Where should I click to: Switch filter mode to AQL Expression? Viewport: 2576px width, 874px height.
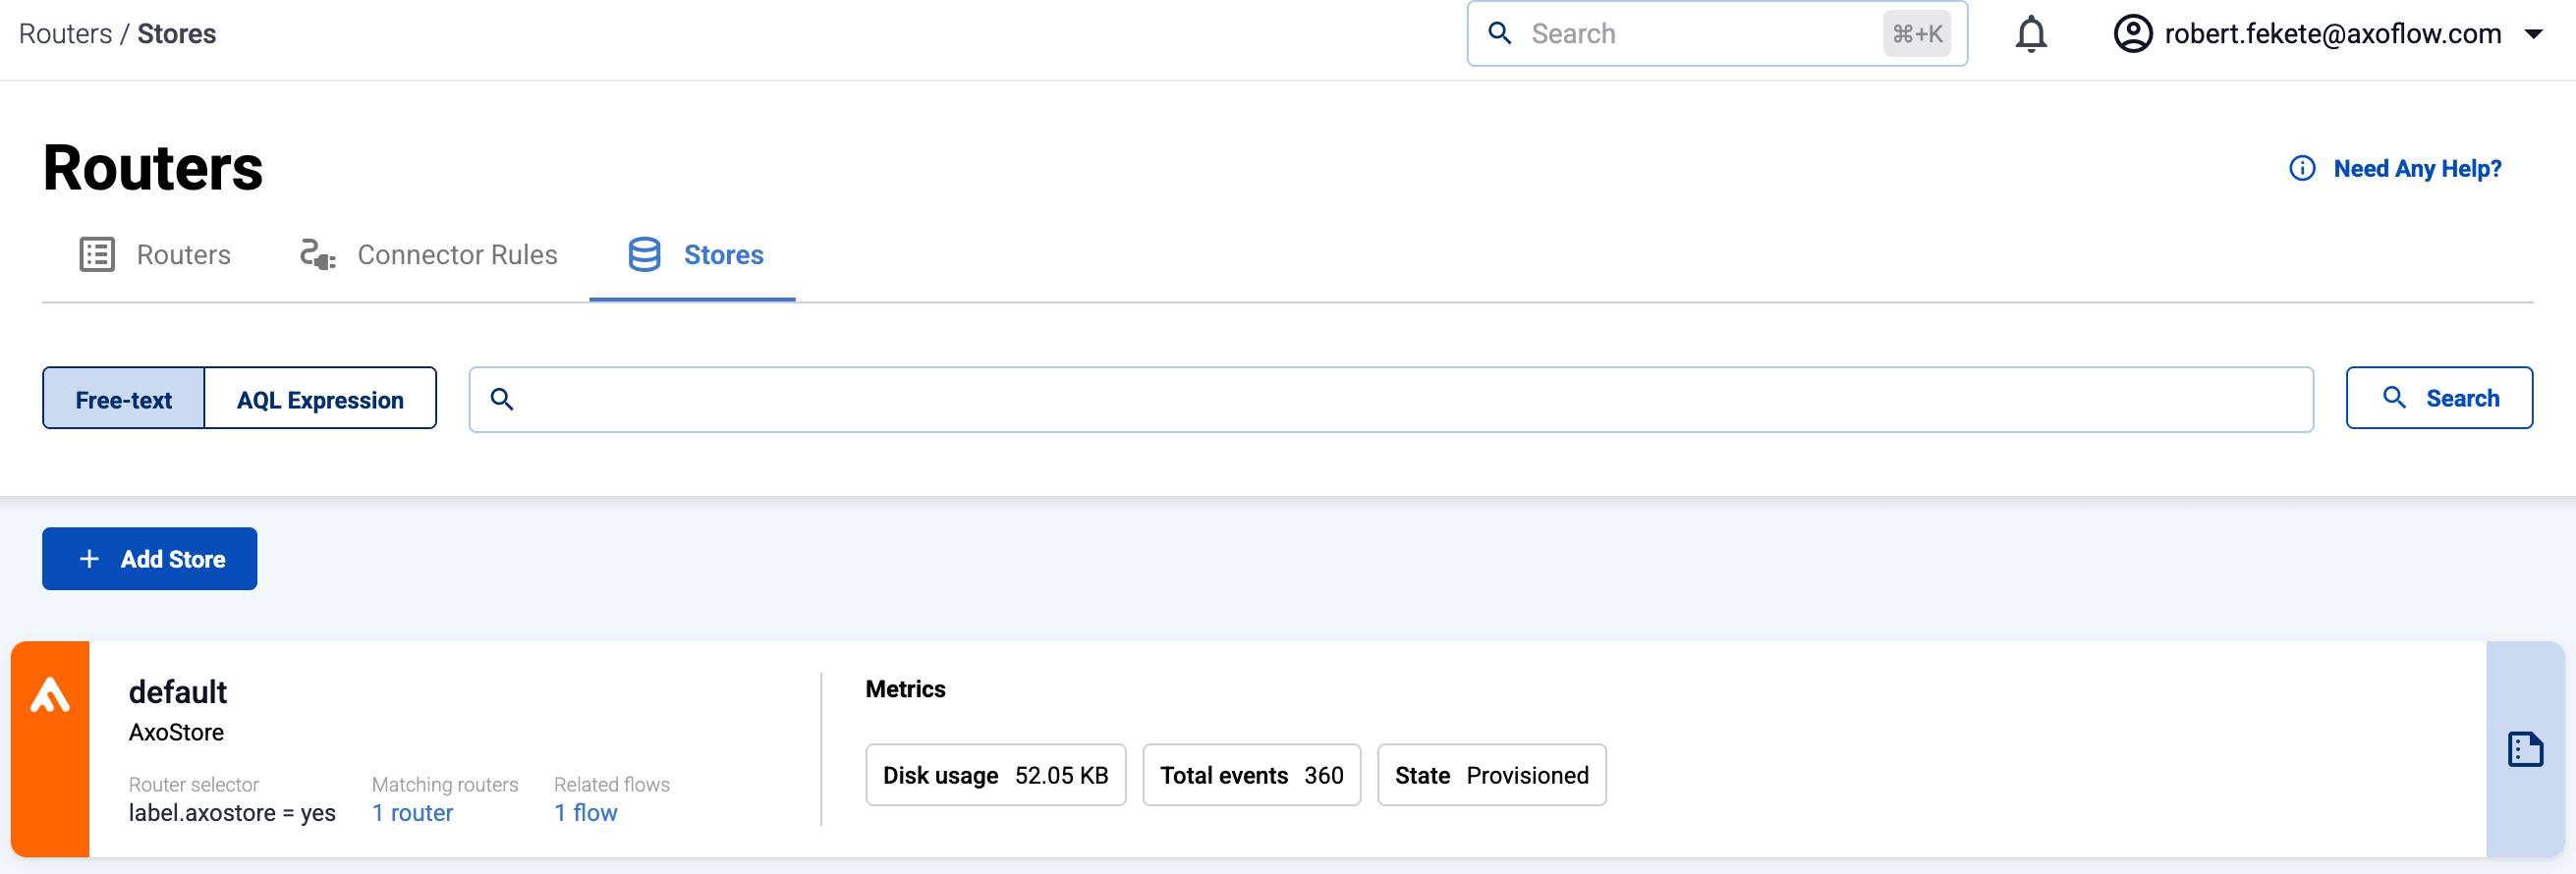pos(320,399)
